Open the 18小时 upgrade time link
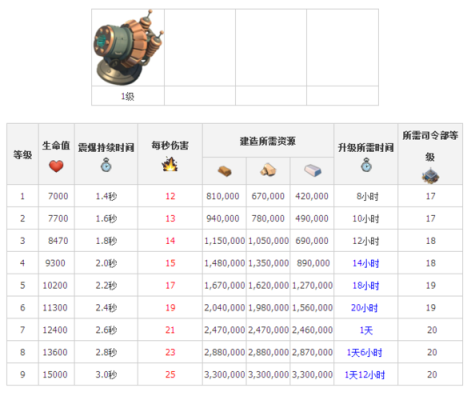The width and height of the screenshot is (471, 400). 366,286
